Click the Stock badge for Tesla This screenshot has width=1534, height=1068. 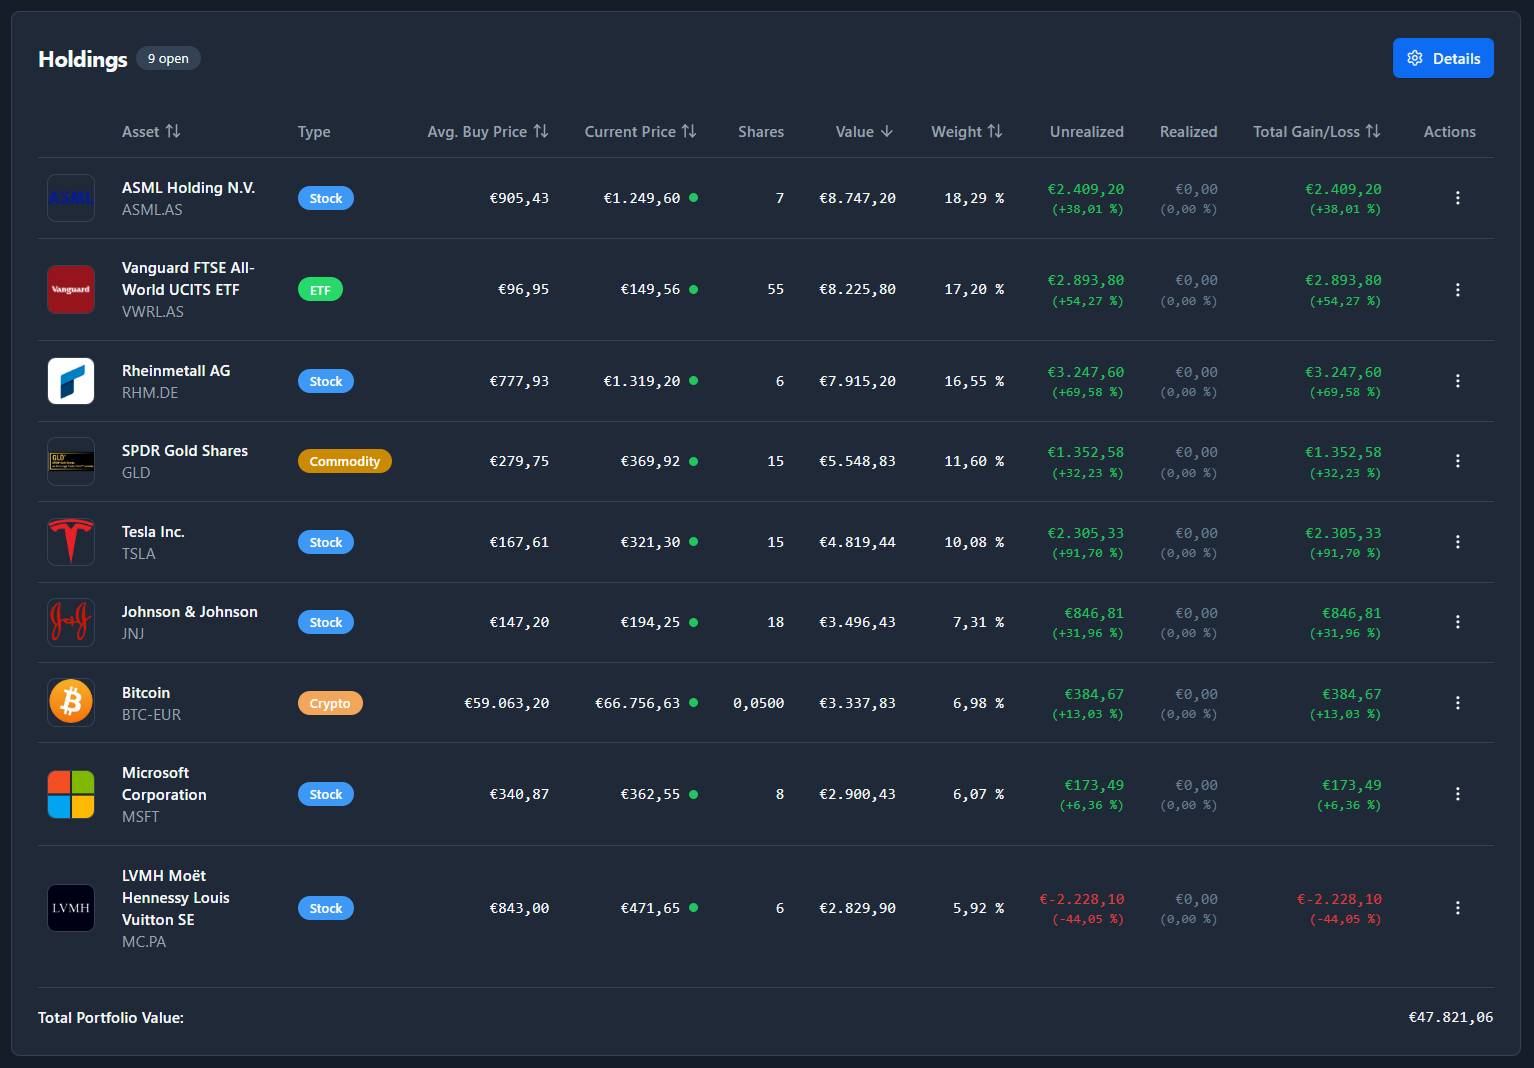point(326,542)
